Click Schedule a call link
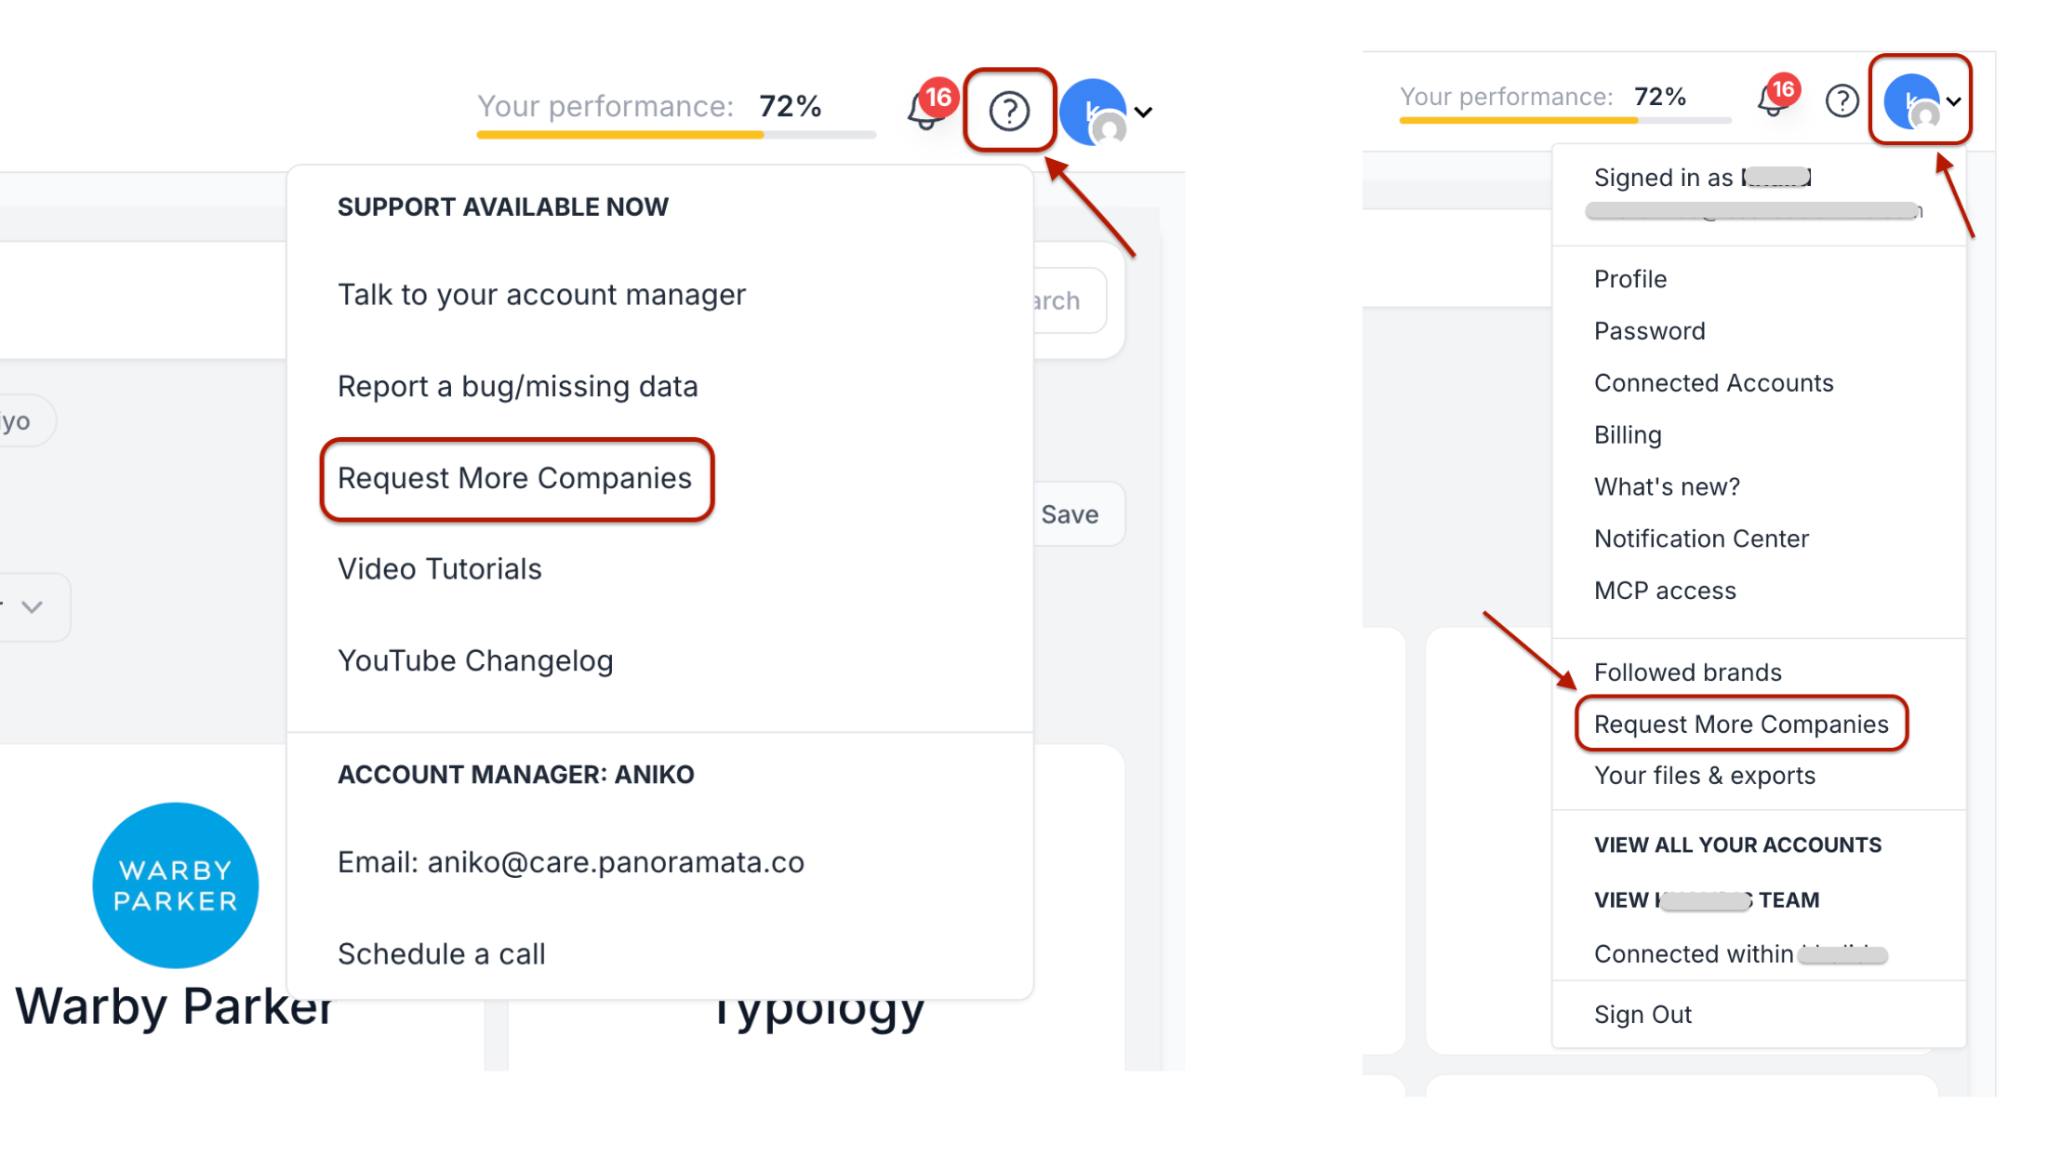Viewport: 2048px width, 1161px height. coord(441,954)
